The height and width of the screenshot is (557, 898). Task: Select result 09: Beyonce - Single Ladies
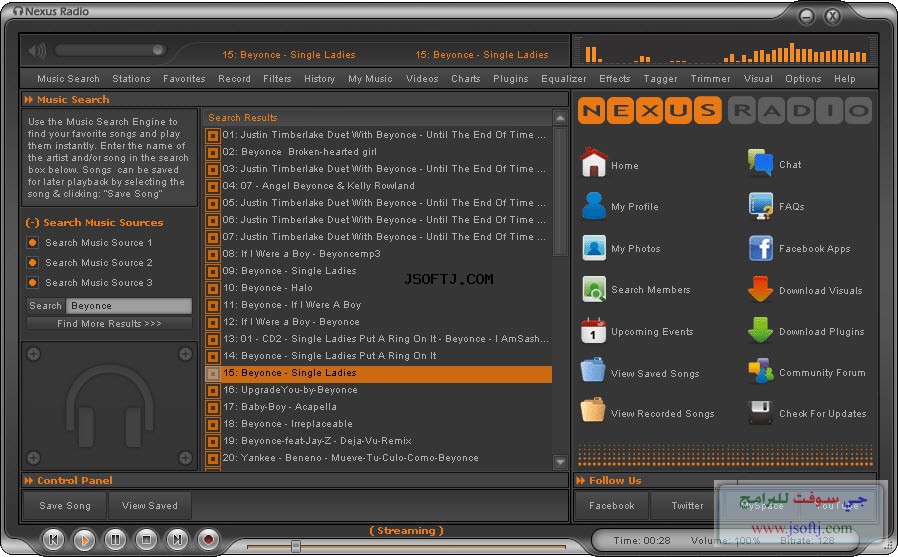(x=378, y=271)
